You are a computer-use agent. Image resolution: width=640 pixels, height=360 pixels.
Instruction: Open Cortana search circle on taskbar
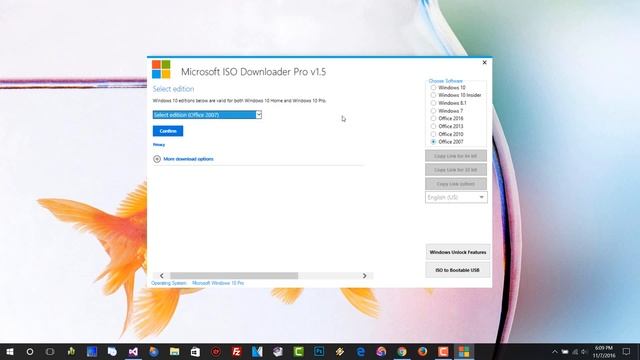point(30,351)
